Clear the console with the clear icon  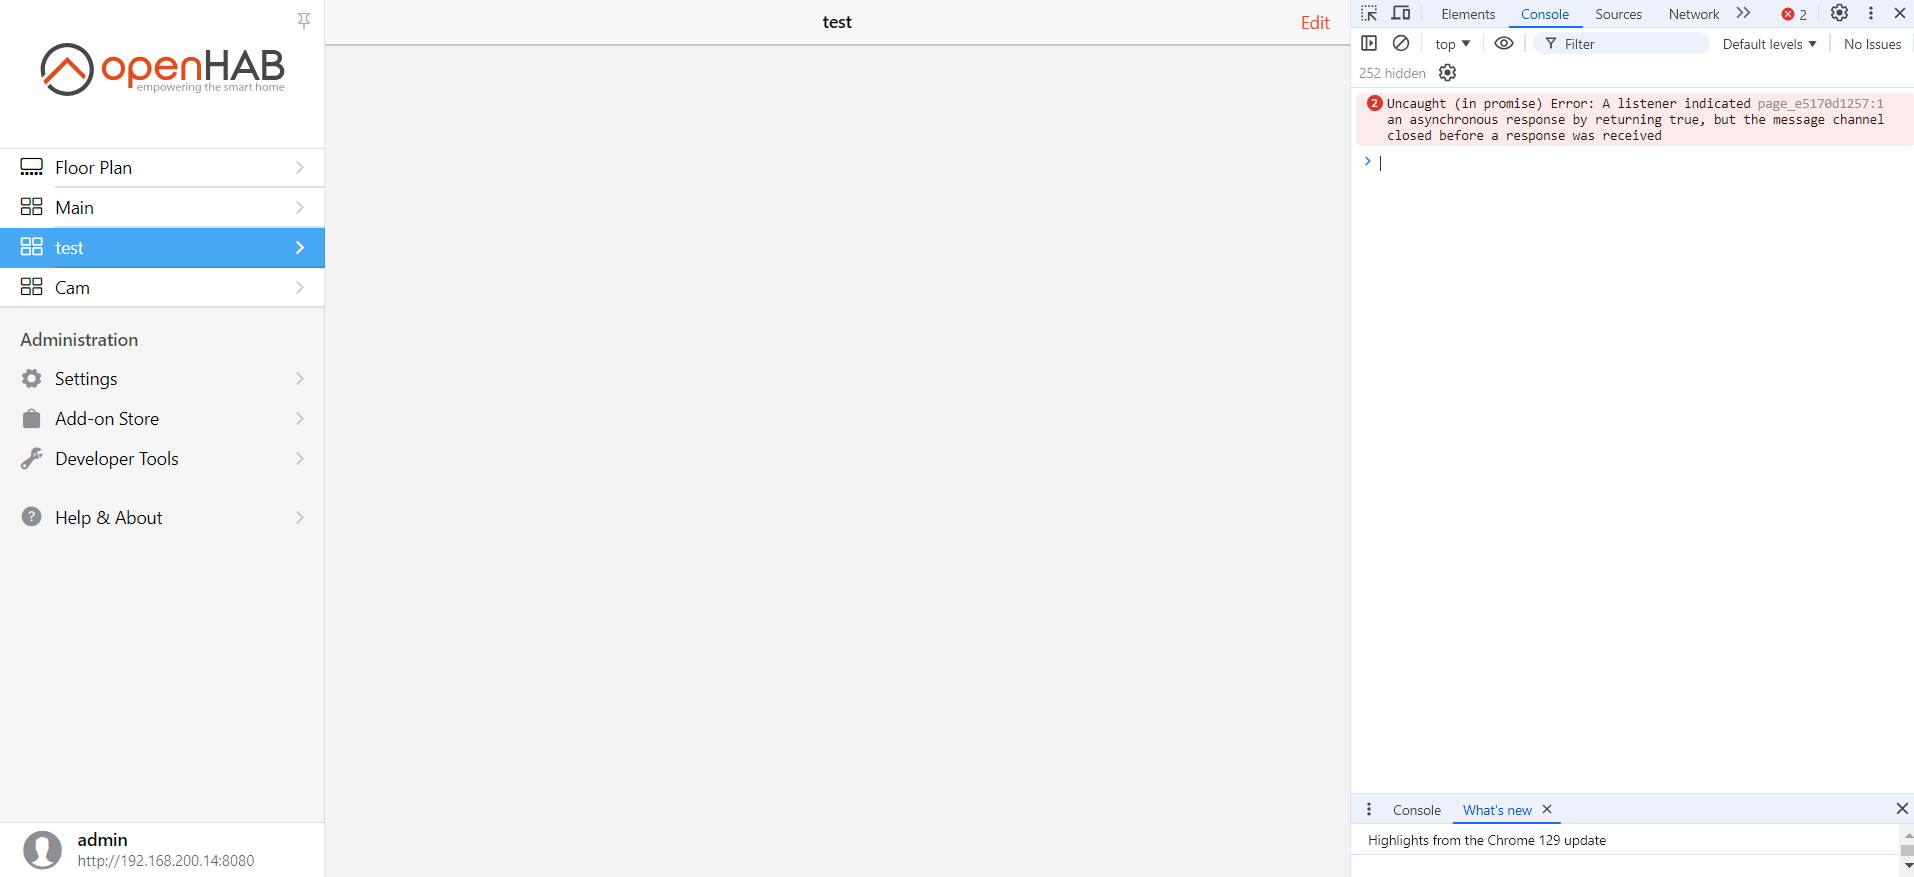(x=1401, y=44)
